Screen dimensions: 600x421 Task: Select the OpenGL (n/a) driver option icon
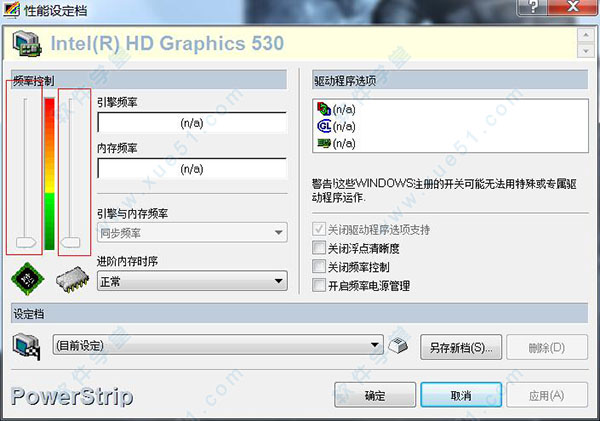tap(323, 126)
